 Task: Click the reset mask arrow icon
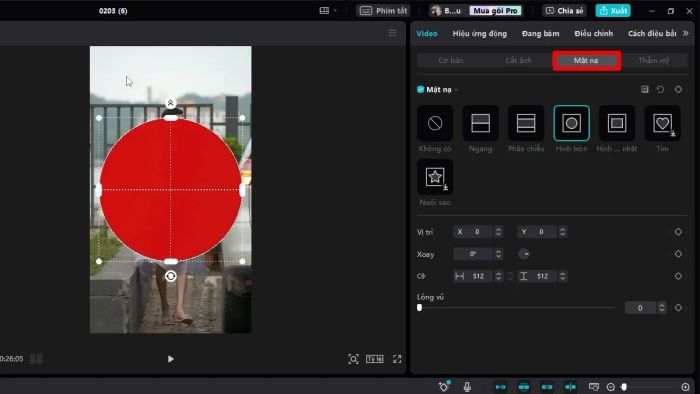click(660, 90)
